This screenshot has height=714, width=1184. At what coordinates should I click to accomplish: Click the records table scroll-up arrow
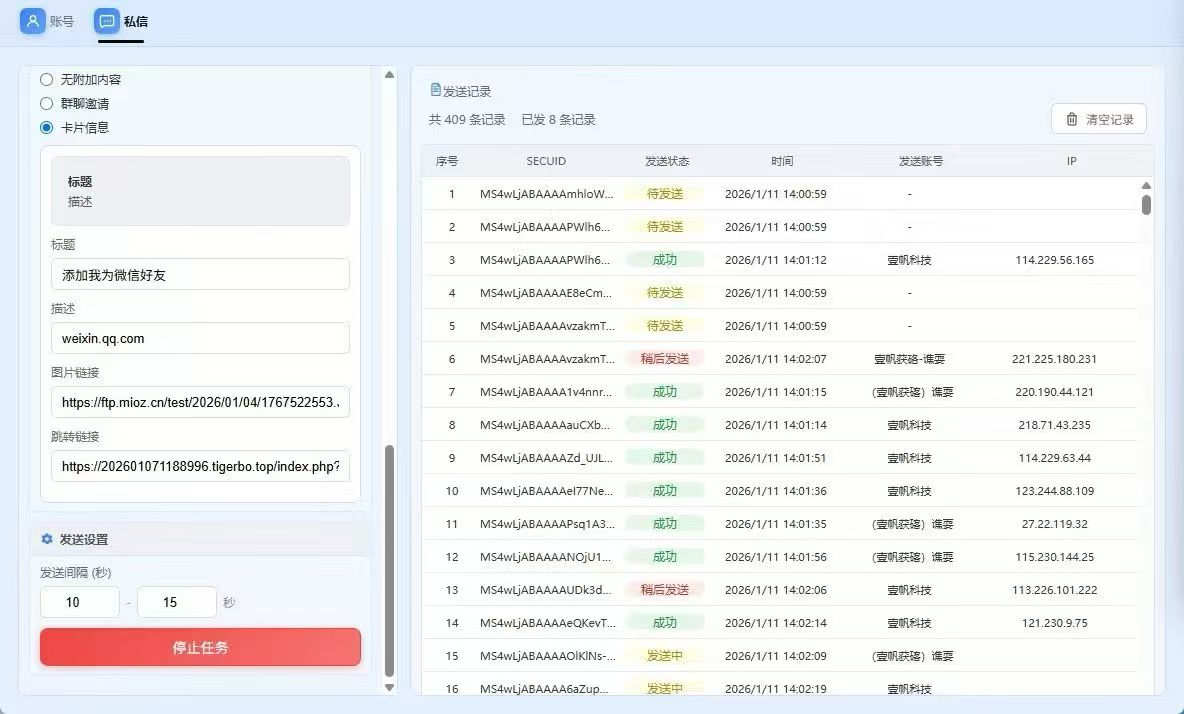pyautogui.click(x=1146, y=186)
